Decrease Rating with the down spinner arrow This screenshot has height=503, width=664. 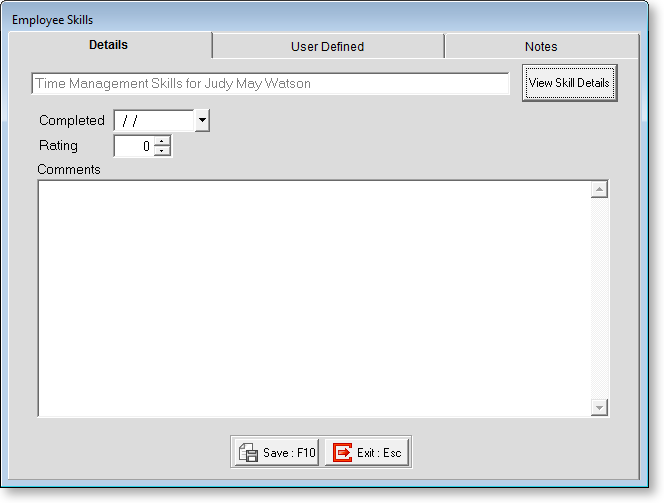(x=163, y=151)
